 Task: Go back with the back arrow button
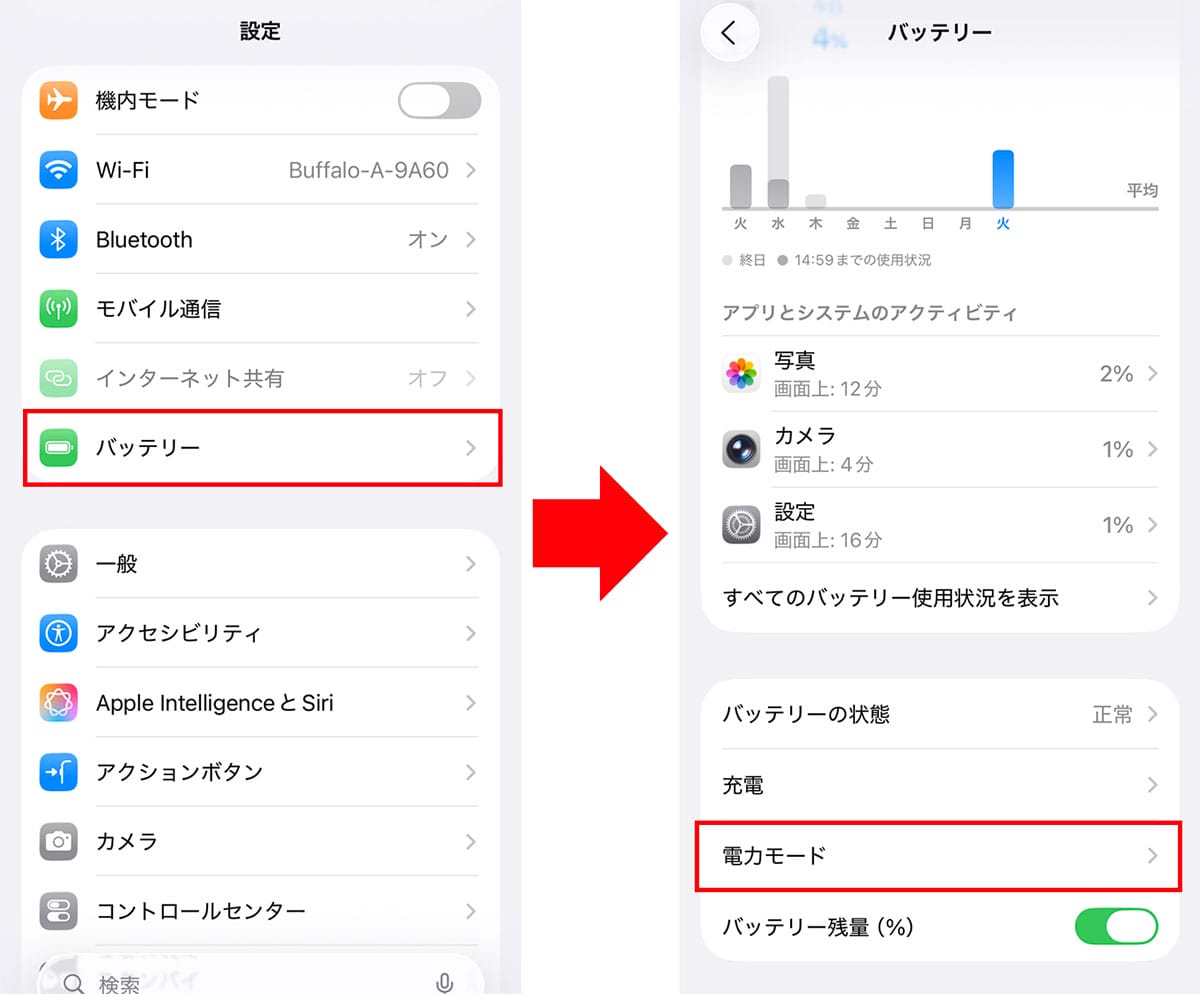click(x=729, y=32)
